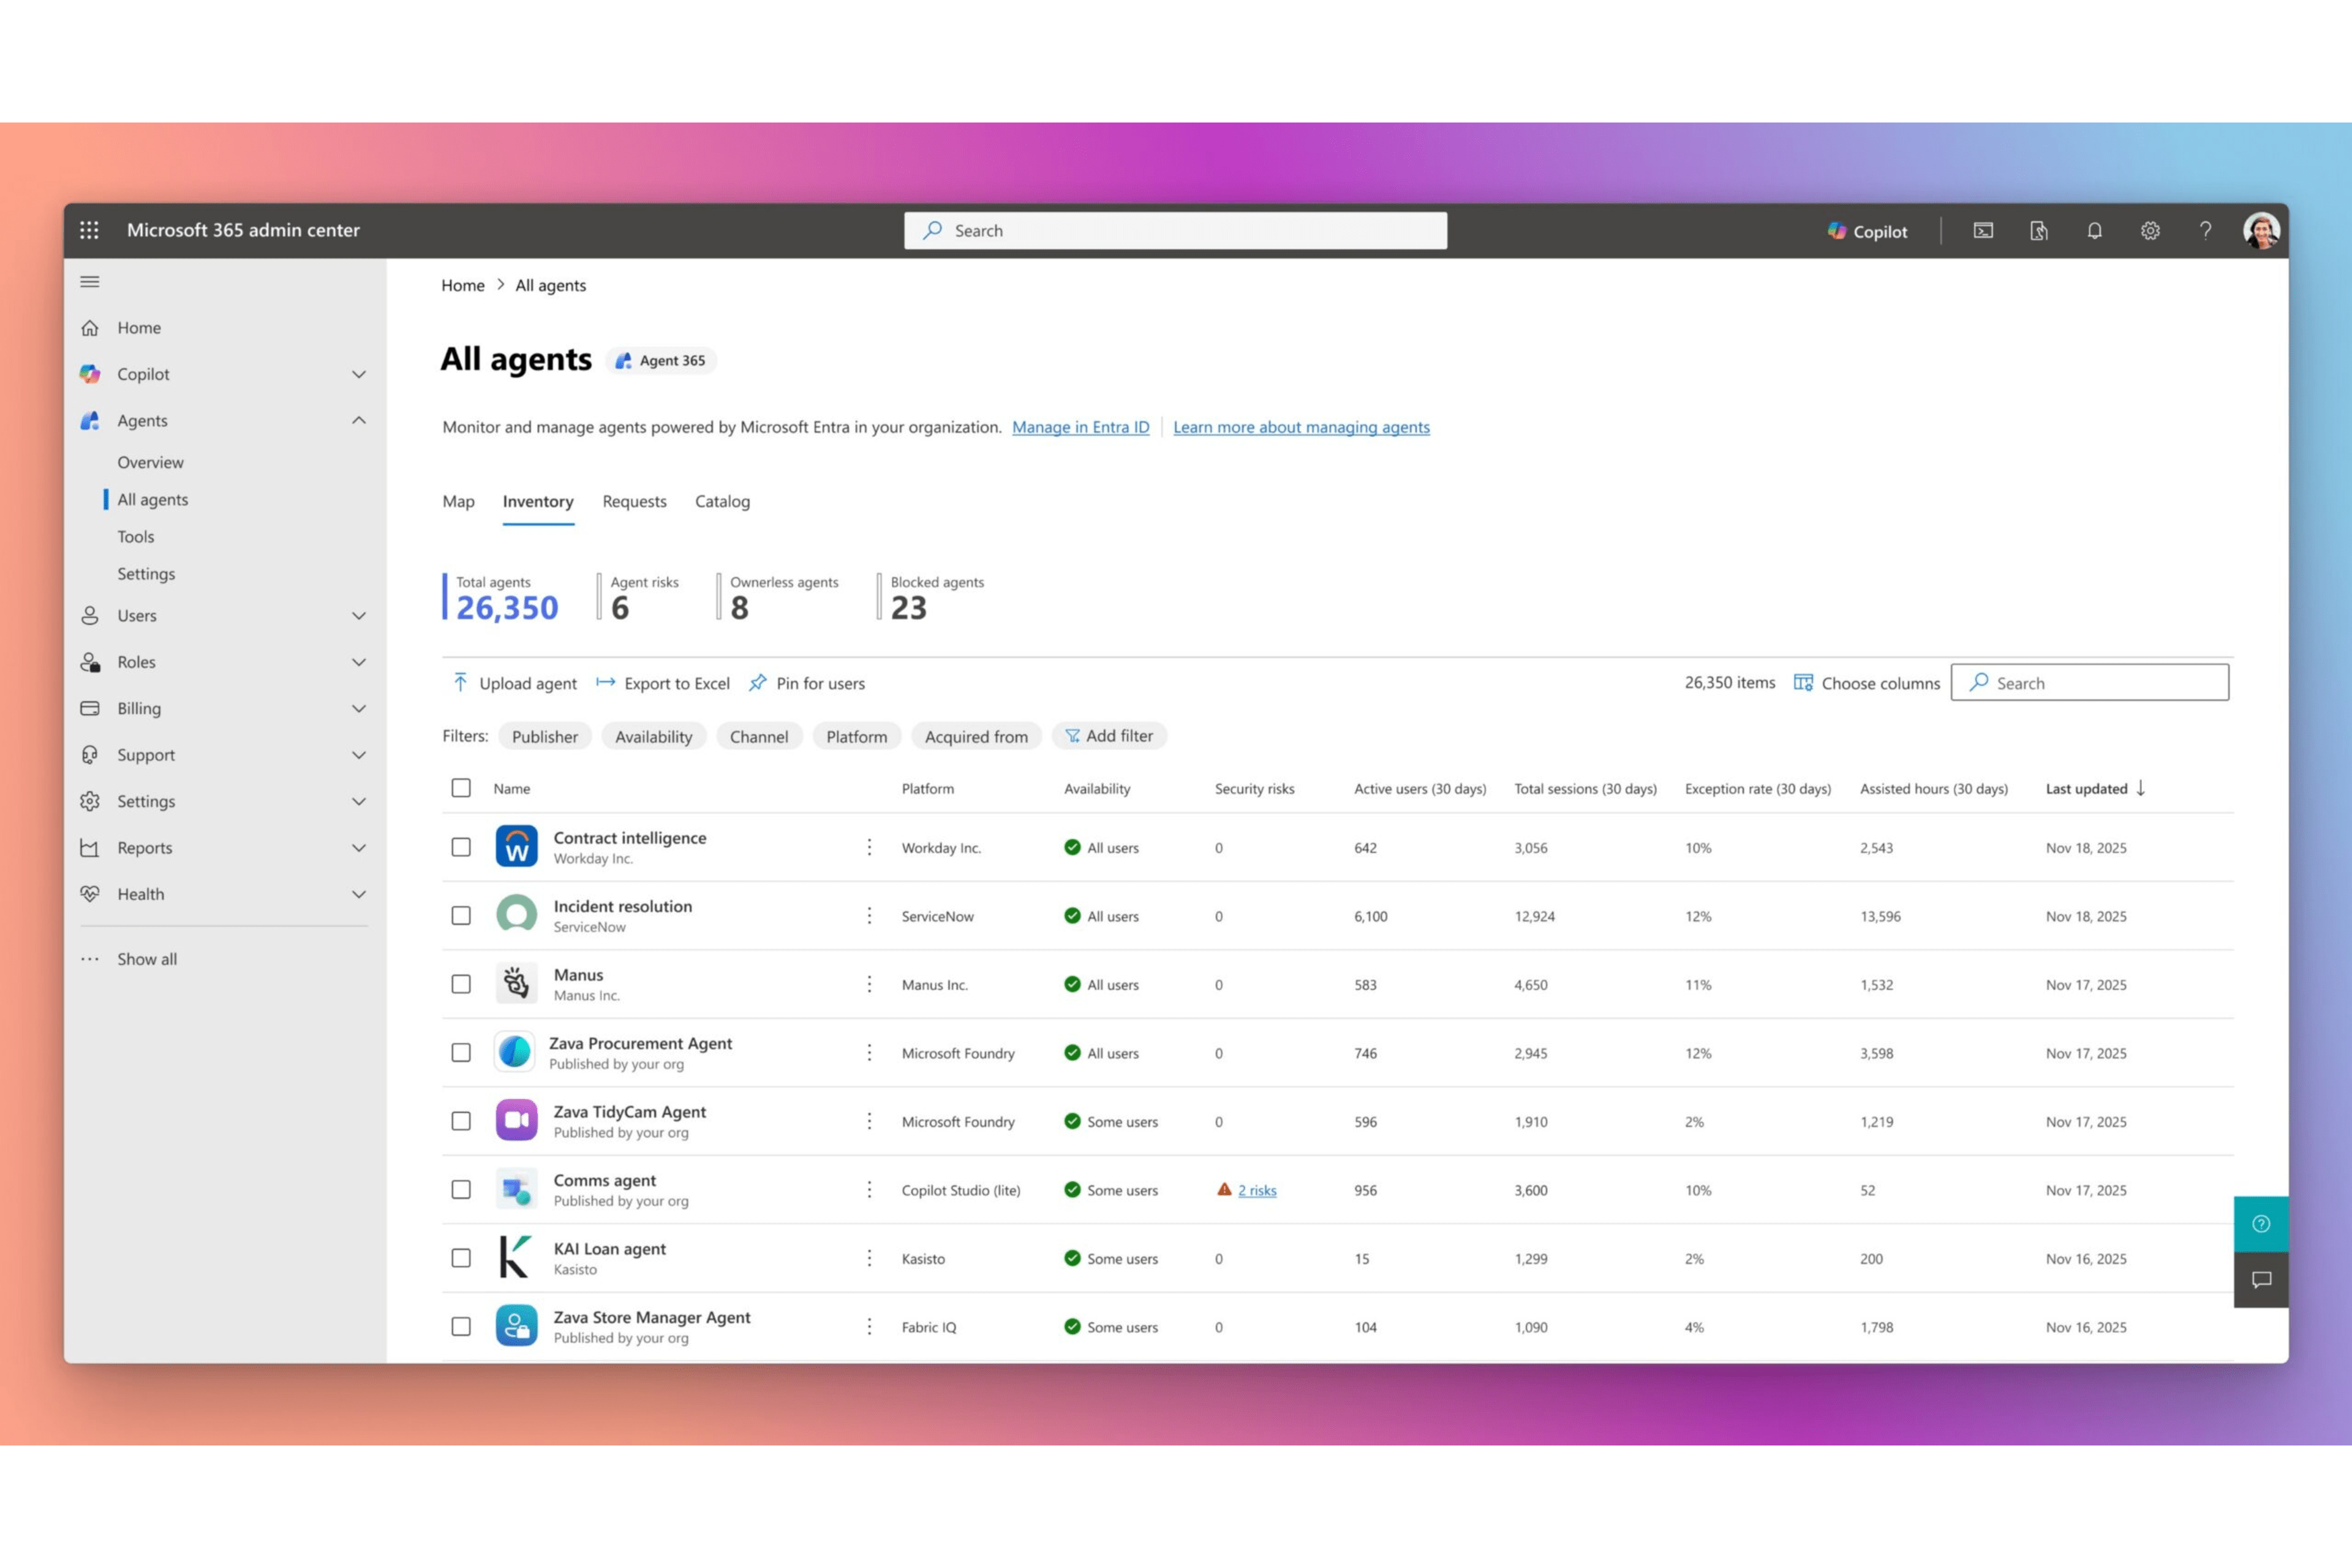Image resolution: width=2352 pixels, height=1568 pixels.
Task: Click the Zava TidyCam Agent icon
Action: click(517, 1120)
